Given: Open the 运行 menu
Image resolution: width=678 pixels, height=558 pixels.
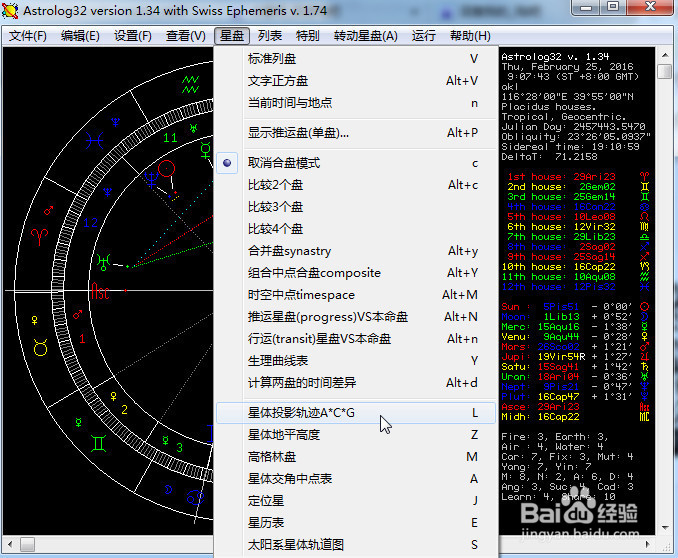Looking at the screenshot, I should coord(423,36).
